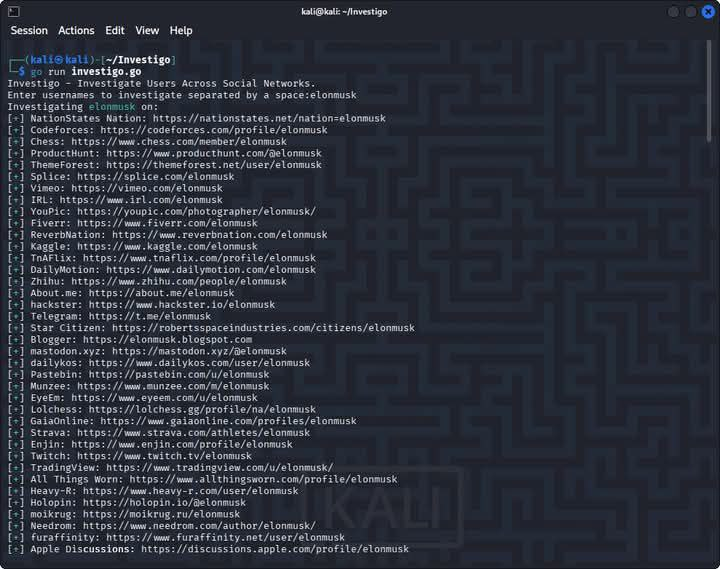Open the Enjin profile URL
This screenshot has width=720, height=569.
click(182, 445)
